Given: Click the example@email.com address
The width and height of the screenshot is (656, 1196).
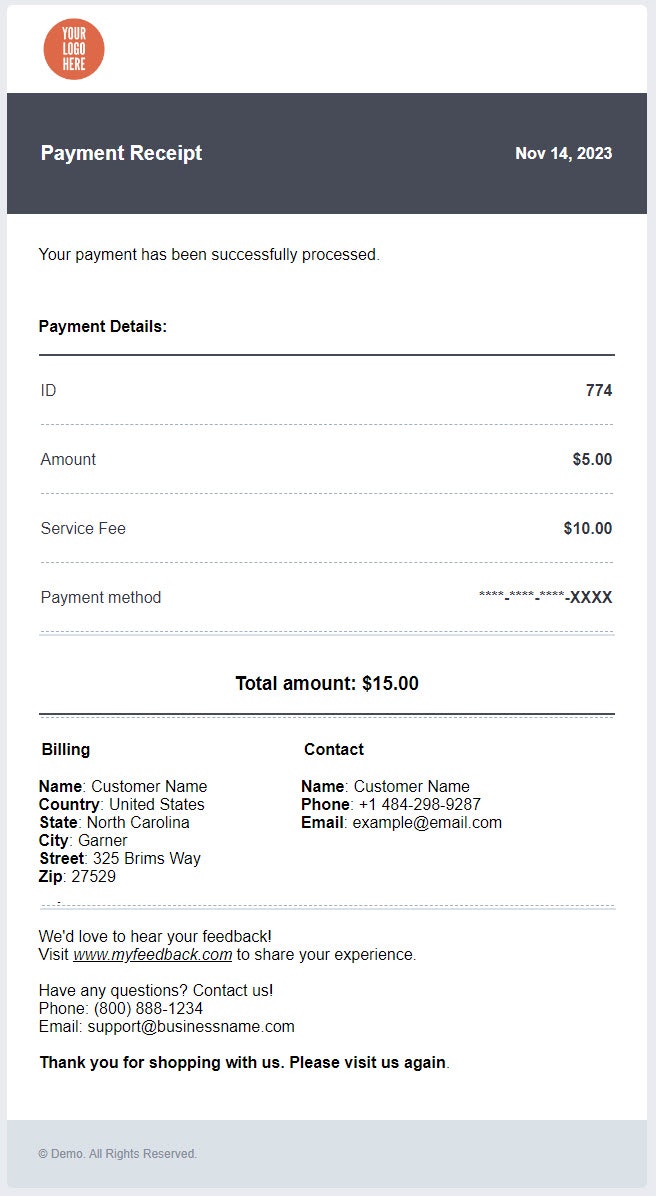Looking at the screenshot, I should click(427, 823).
